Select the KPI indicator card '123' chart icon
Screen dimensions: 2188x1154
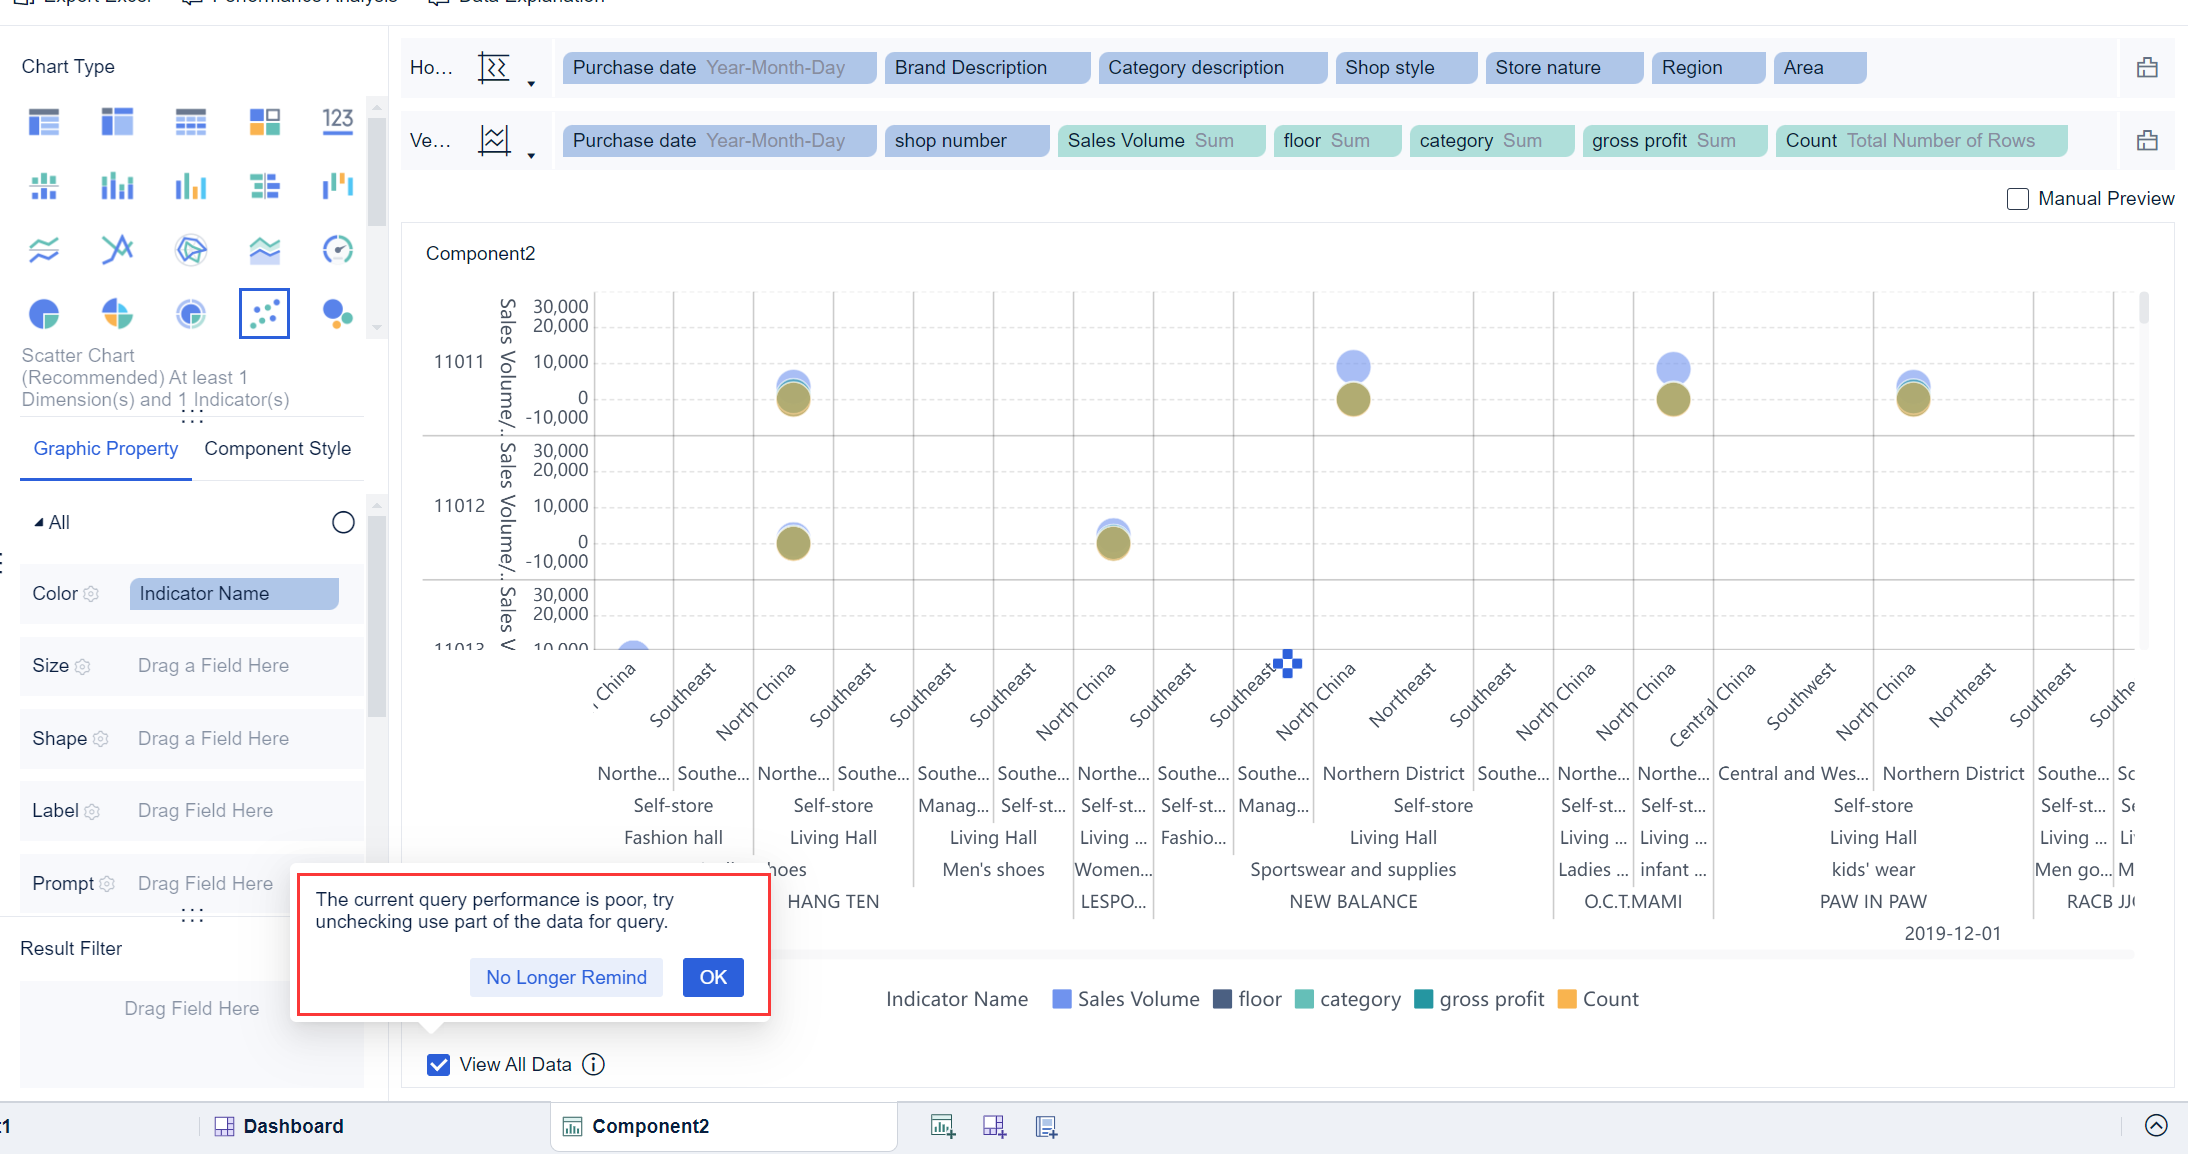[338, 122]
